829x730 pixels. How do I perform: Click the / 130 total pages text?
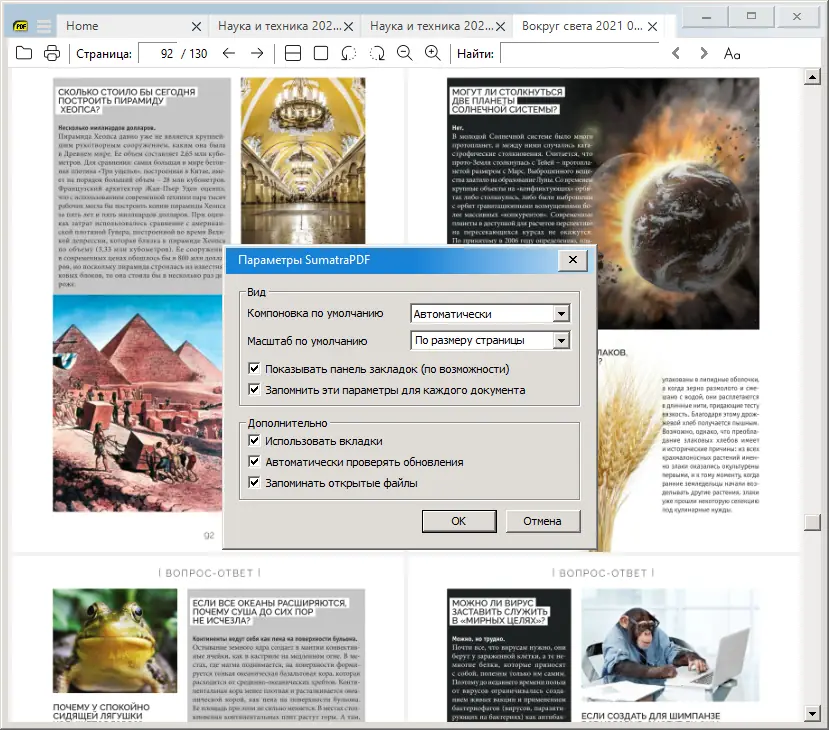click(195, 53)
